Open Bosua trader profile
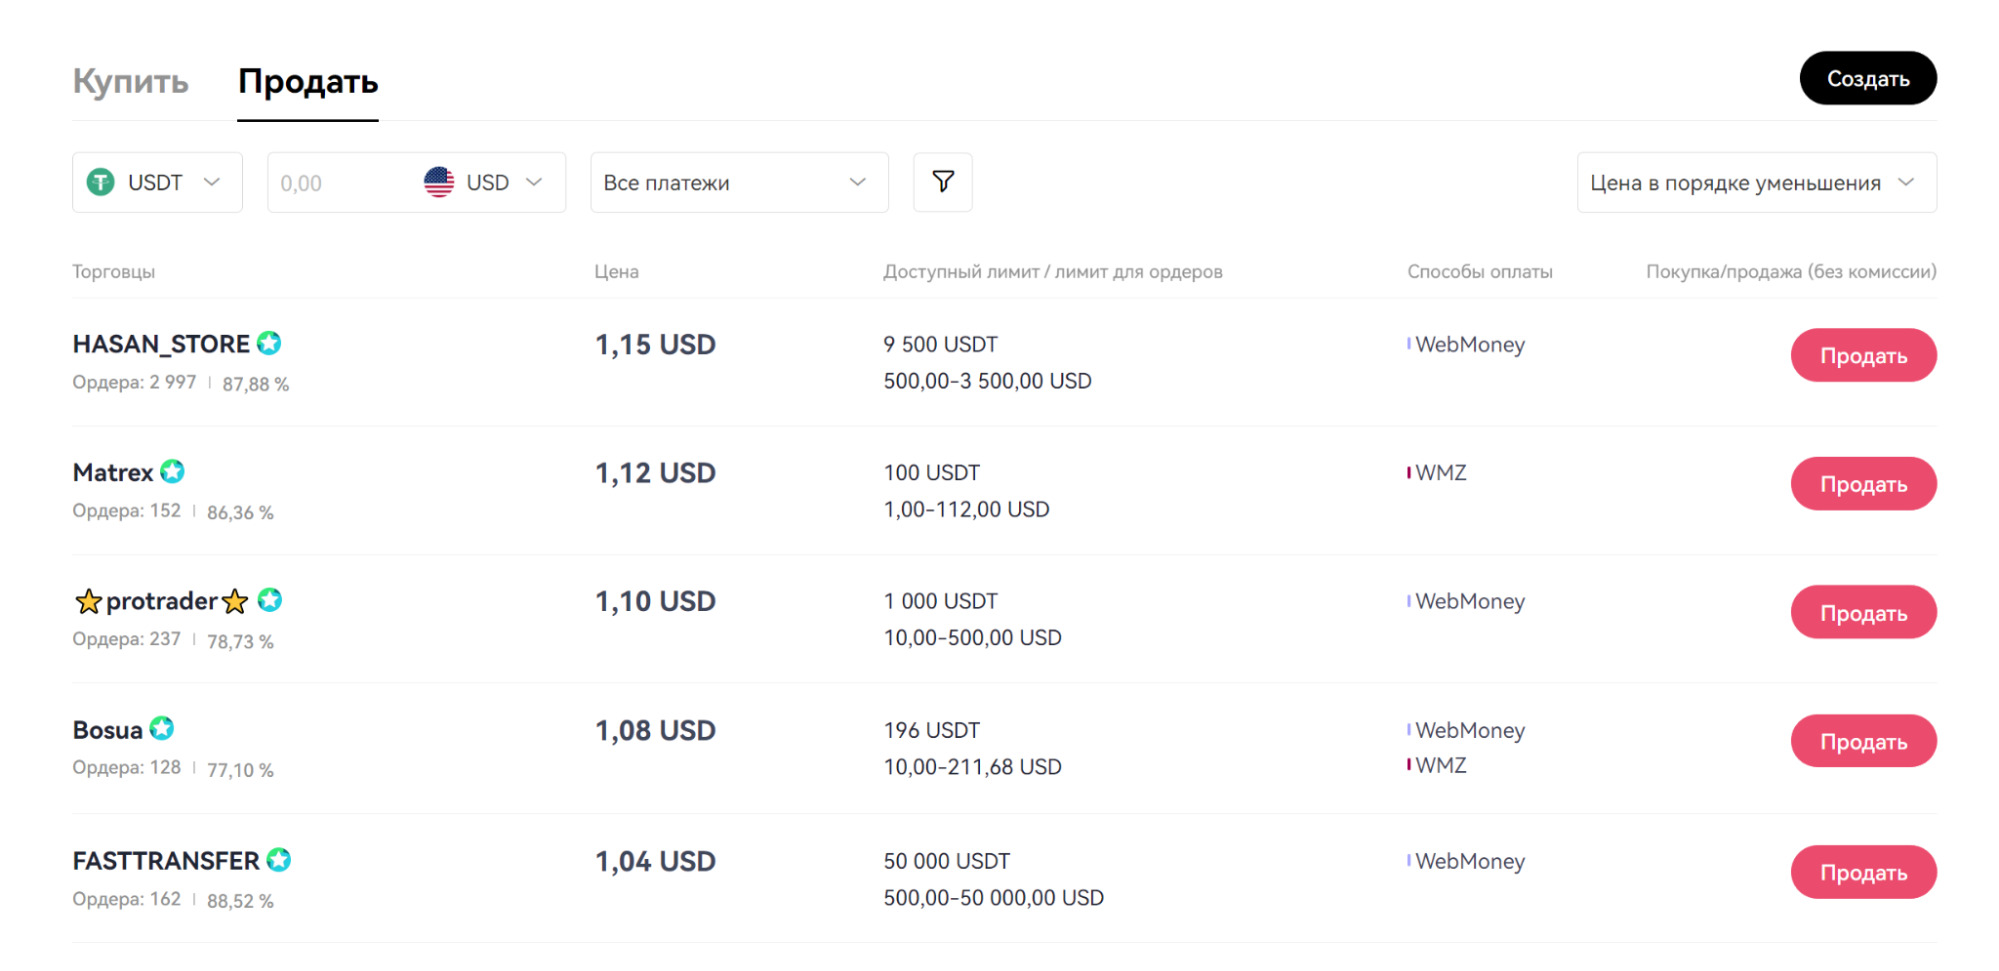 click(108, 730)
